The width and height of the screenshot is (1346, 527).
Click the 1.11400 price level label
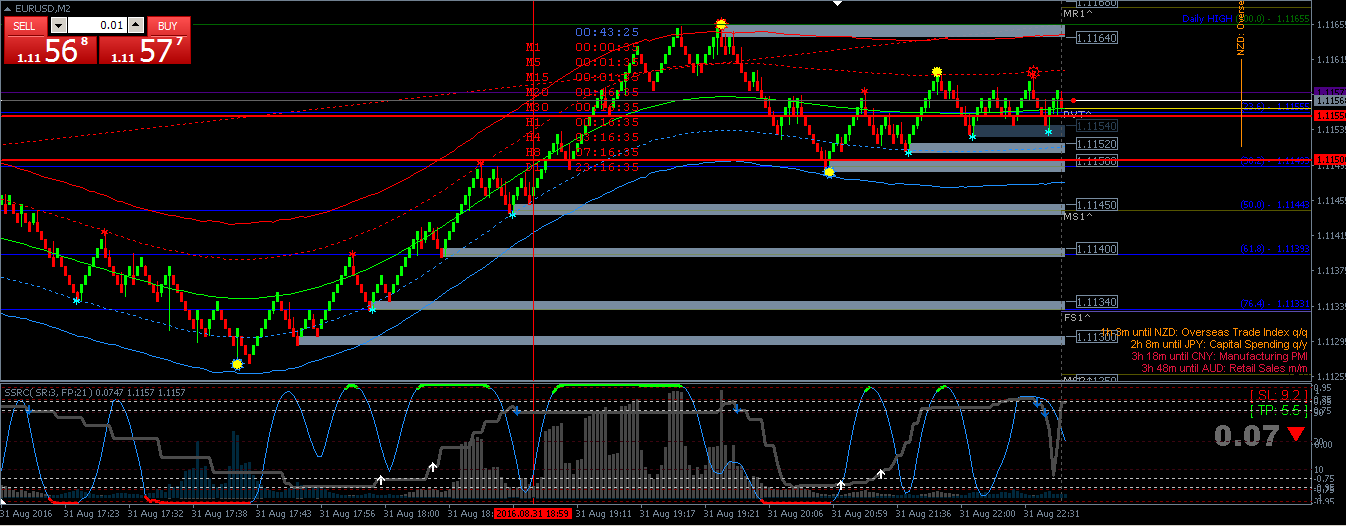pyautogui.click(x=1096, y=249)
